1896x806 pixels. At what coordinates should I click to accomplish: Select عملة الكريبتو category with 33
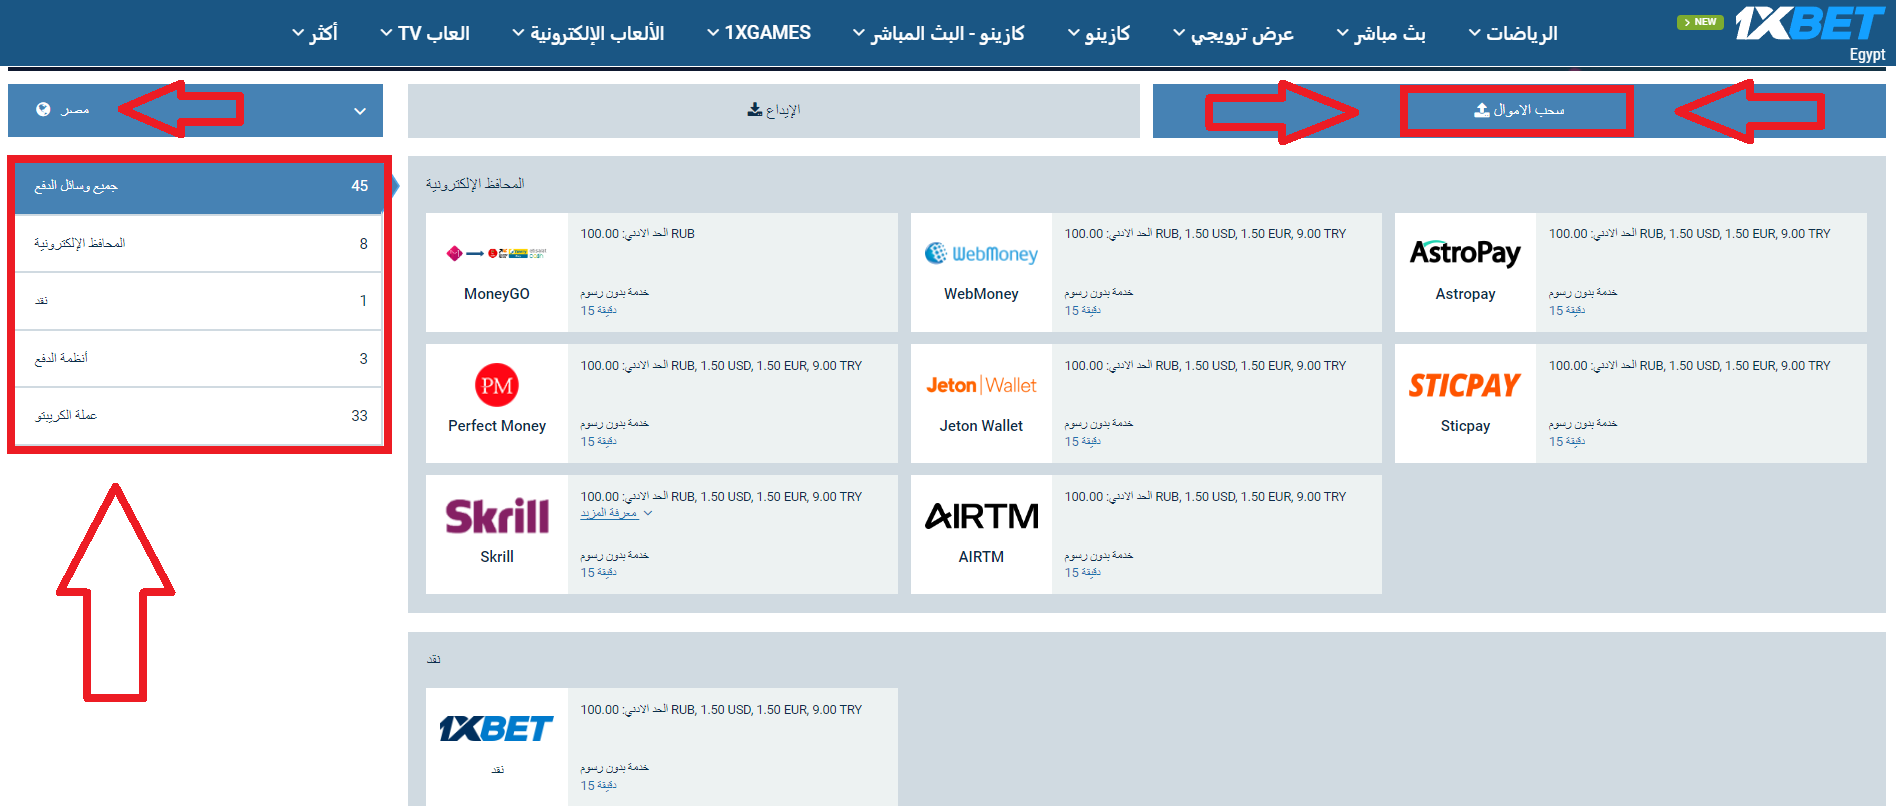199,415
